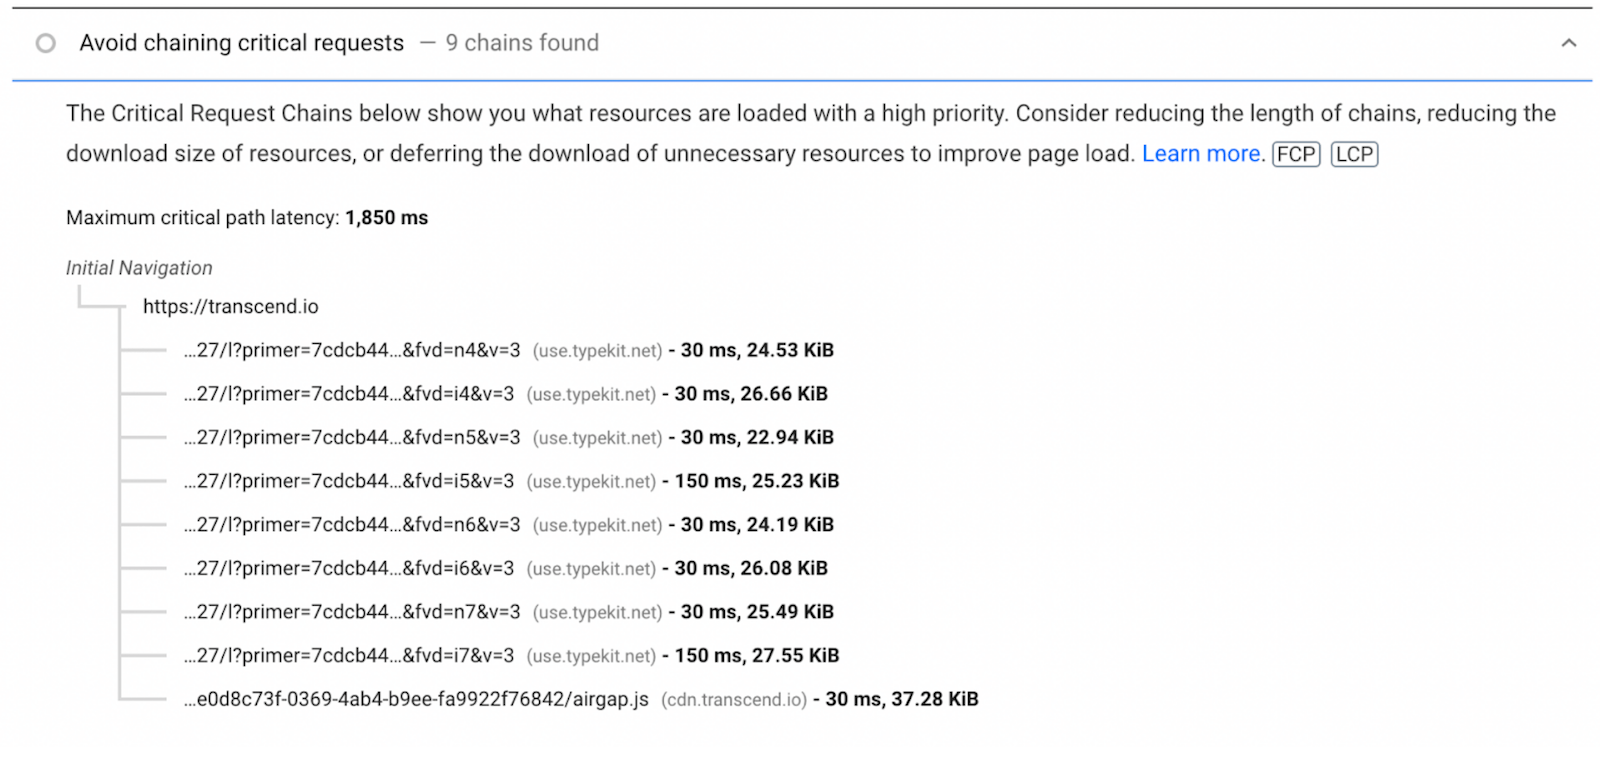Select the fvd=i5 typekit request
Screen dimensions: 1600x759
tap(349, 481)
